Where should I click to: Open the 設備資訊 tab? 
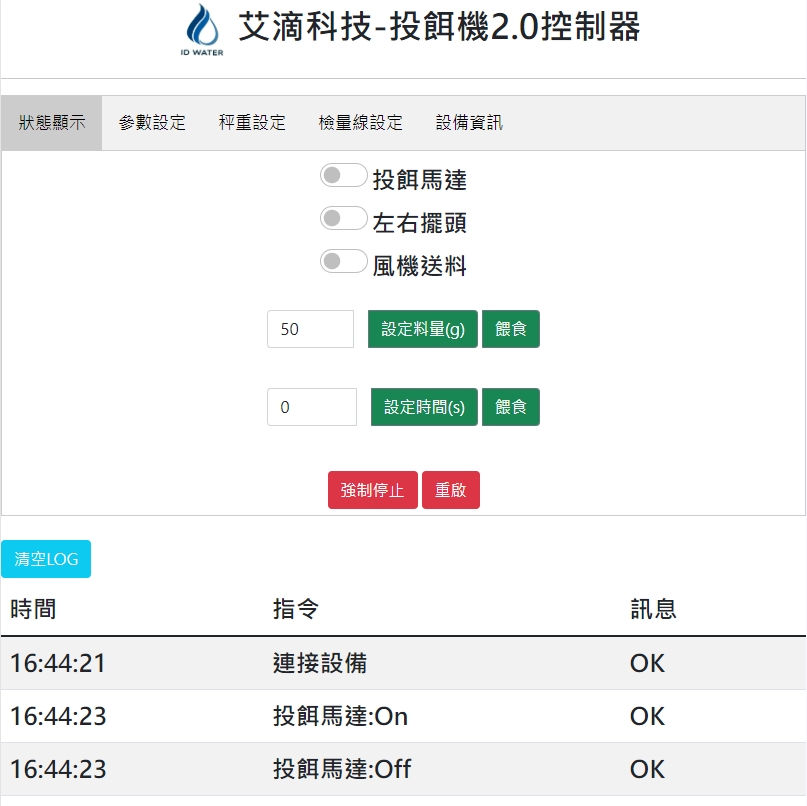469,123
